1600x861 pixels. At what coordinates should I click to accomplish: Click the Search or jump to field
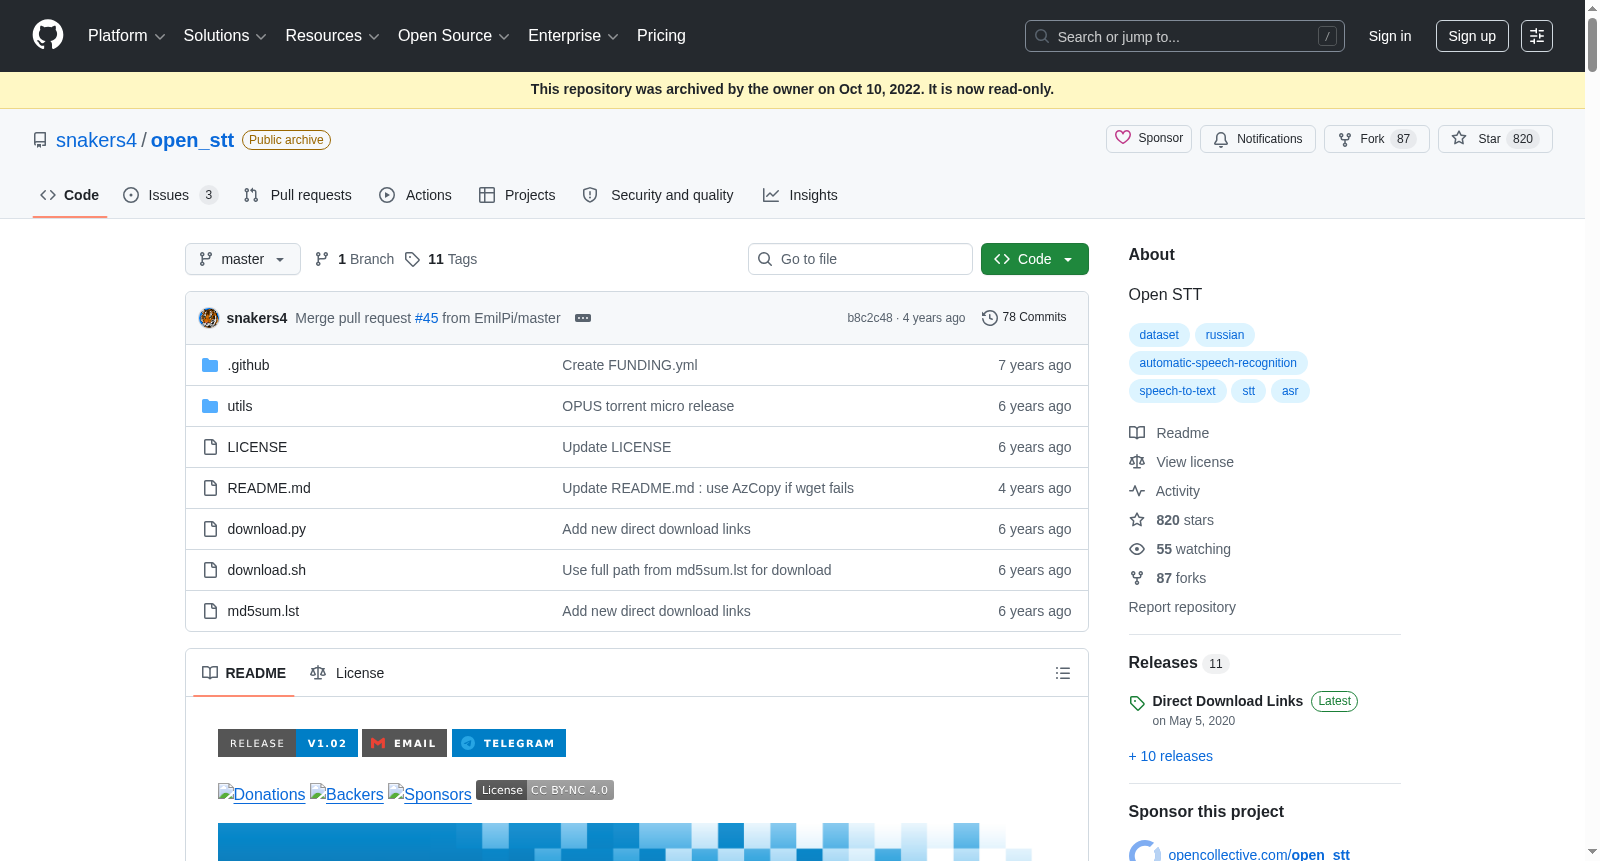(1185, 36)
